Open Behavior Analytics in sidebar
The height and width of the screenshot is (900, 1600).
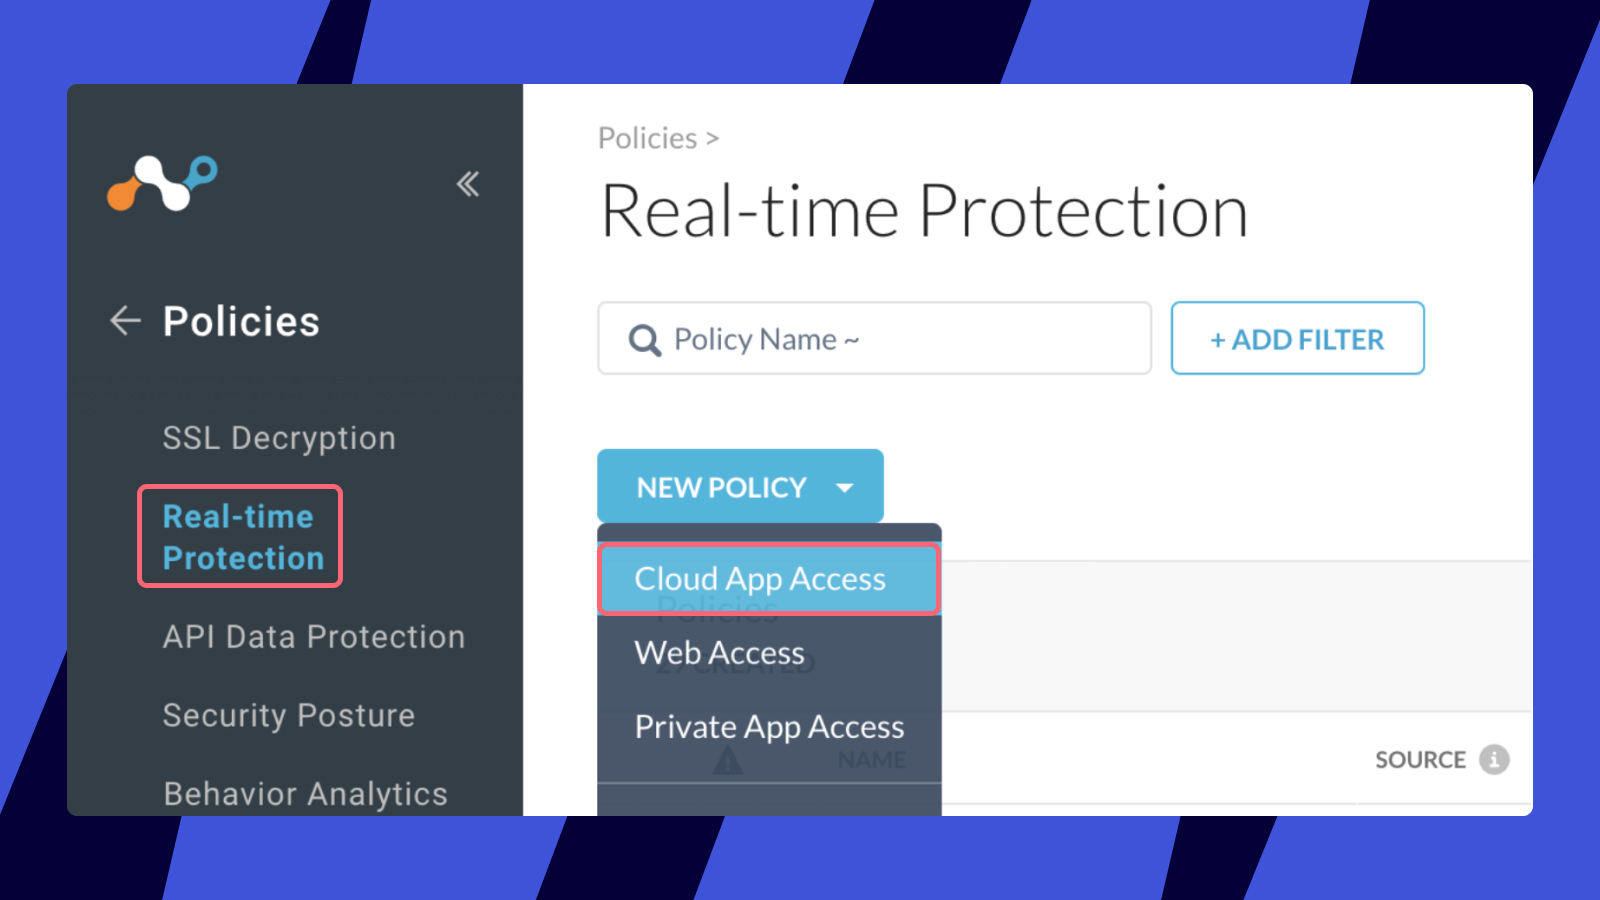(305, 794)
